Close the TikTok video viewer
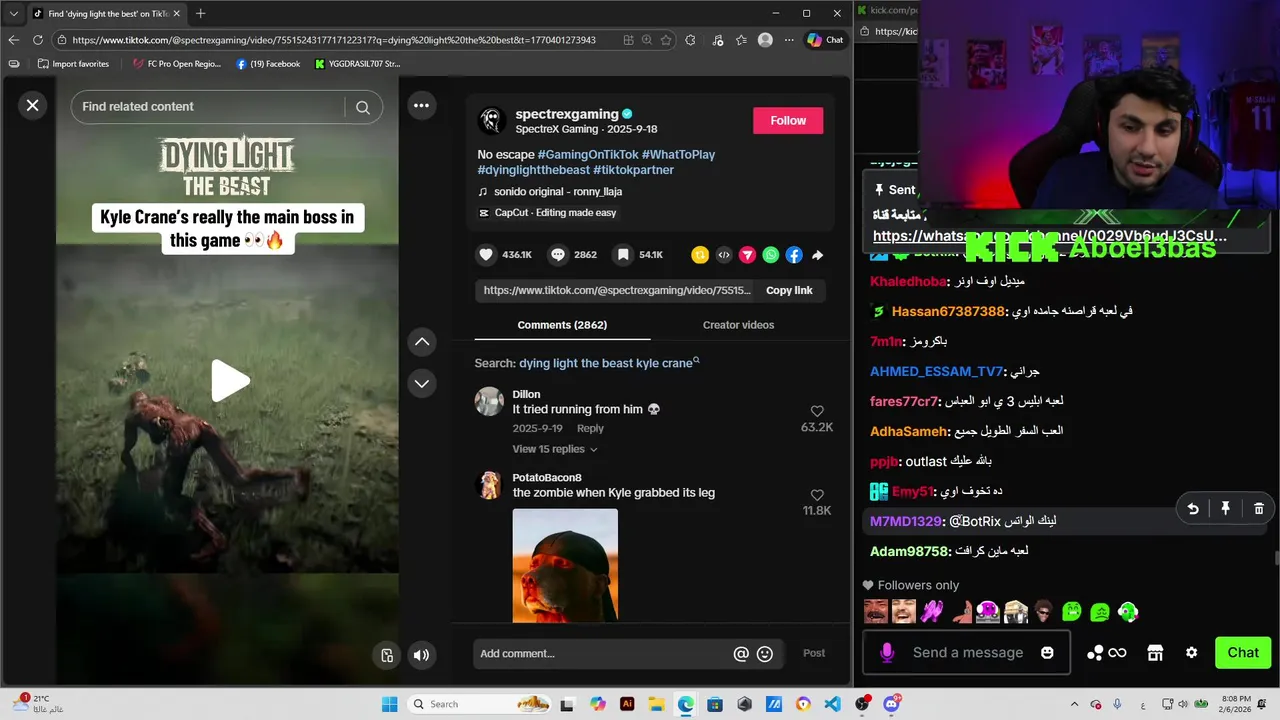This screenshot has height=720, width=1280. pyautogui.click(x=32, y=105)
